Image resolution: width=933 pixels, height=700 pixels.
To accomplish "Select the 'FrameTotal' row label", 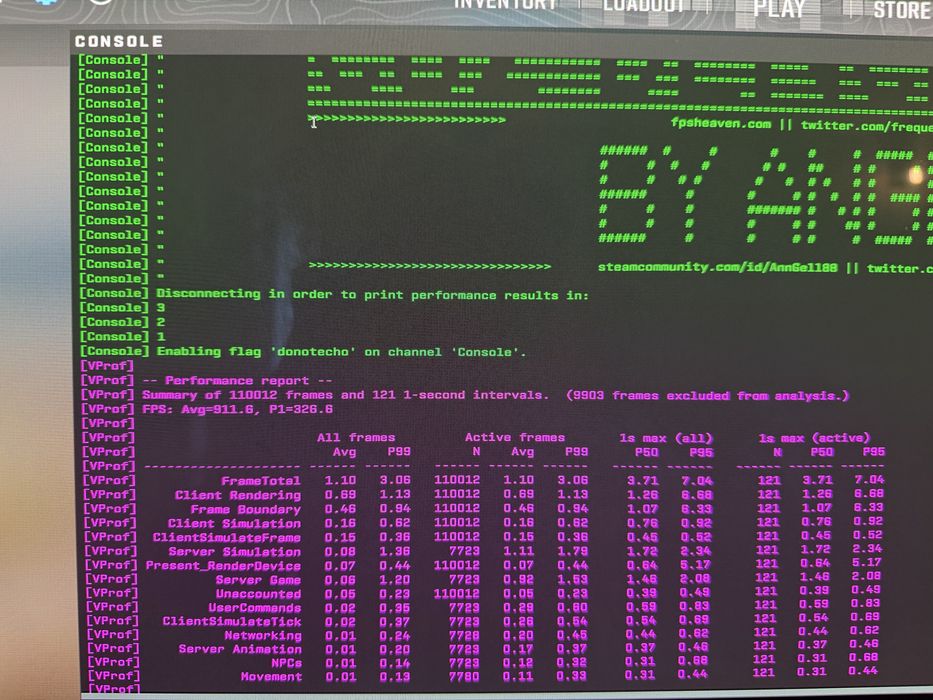I will tap(261, 480).
